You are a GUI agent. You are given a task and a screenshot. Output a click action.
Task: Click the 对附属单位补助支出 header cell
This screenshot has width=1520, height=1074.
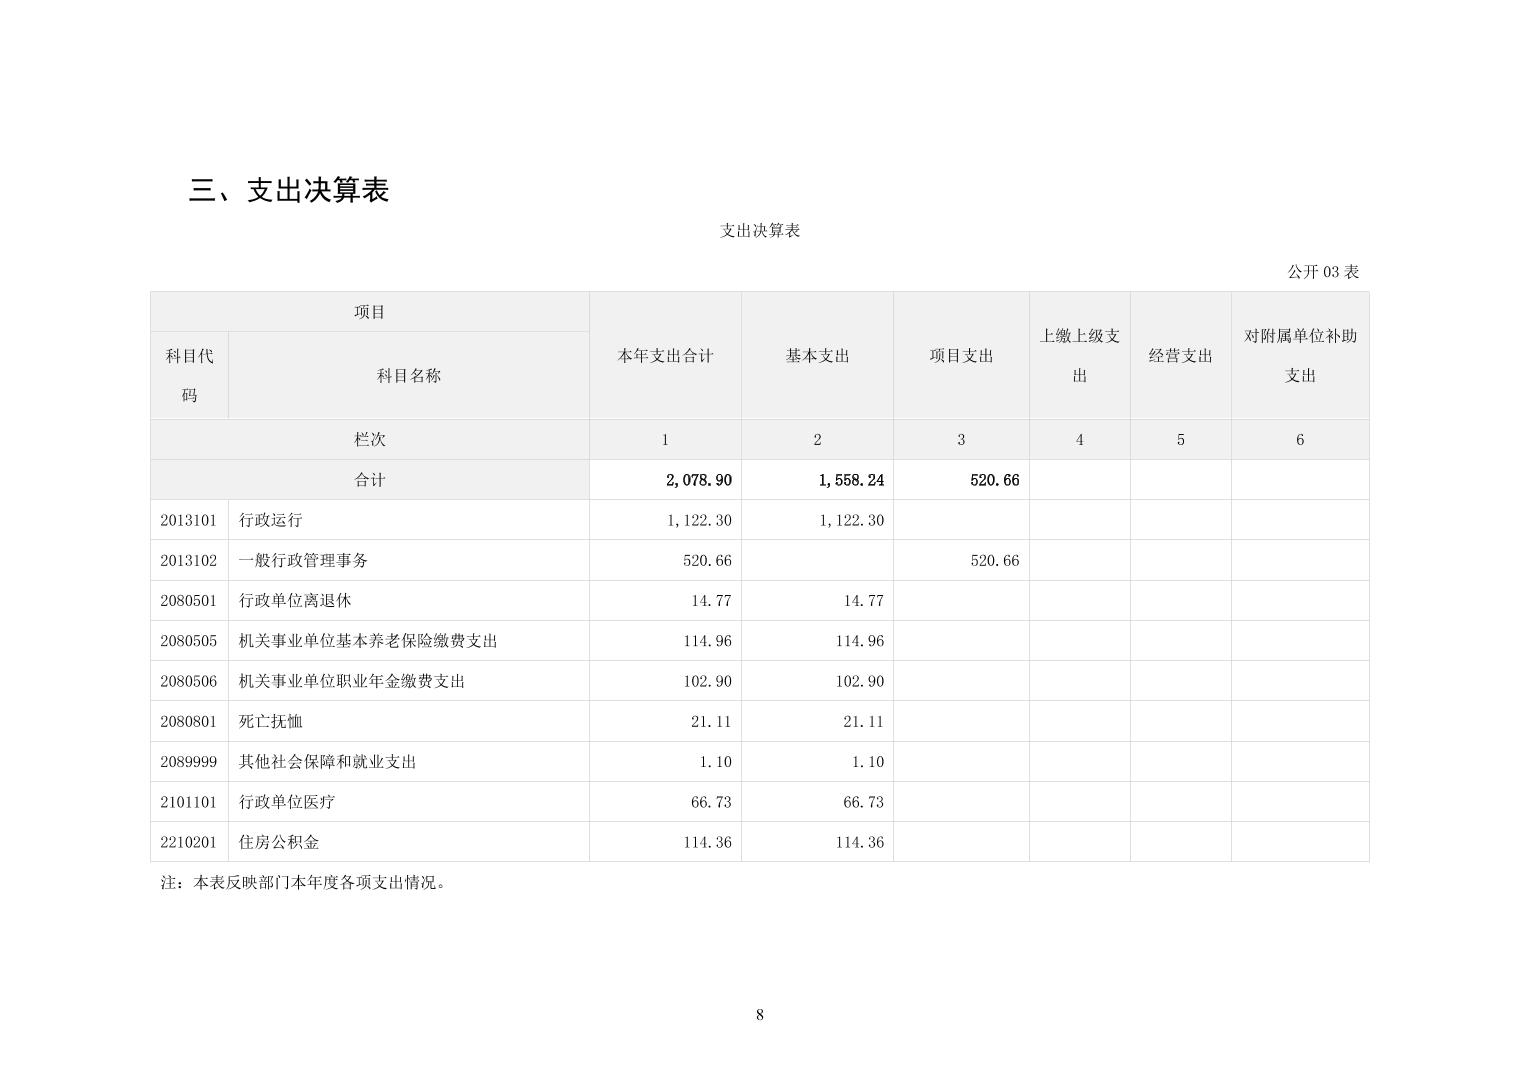(1299, 356)
